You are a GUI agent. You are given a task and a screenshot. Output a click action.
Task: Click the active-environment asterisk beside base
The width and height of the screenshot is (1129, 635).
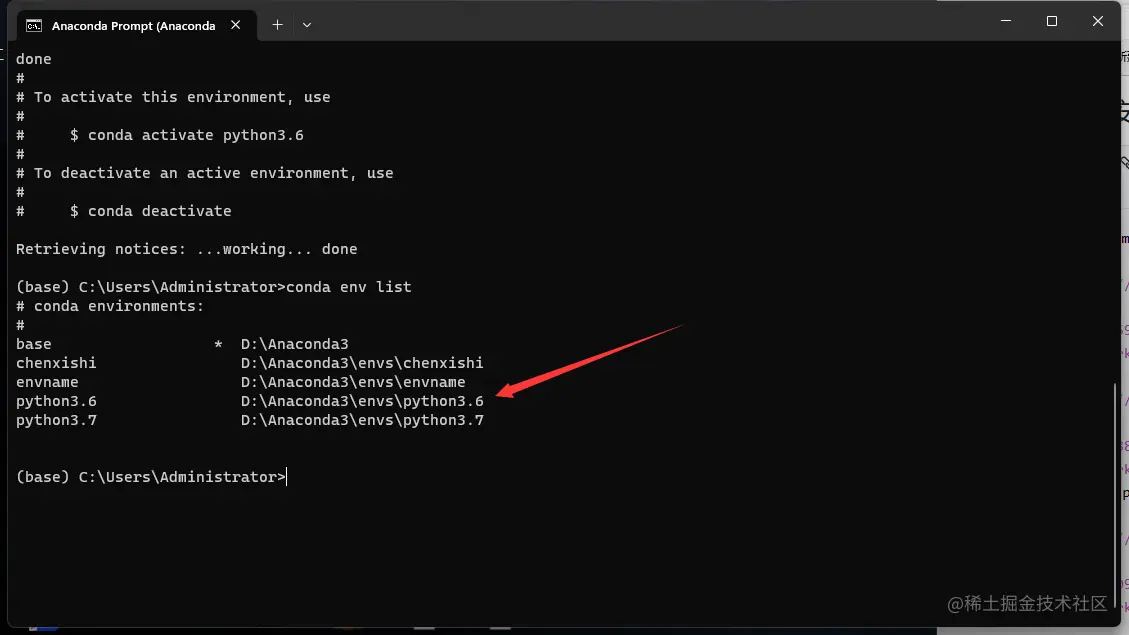click(x=218, y=344)
